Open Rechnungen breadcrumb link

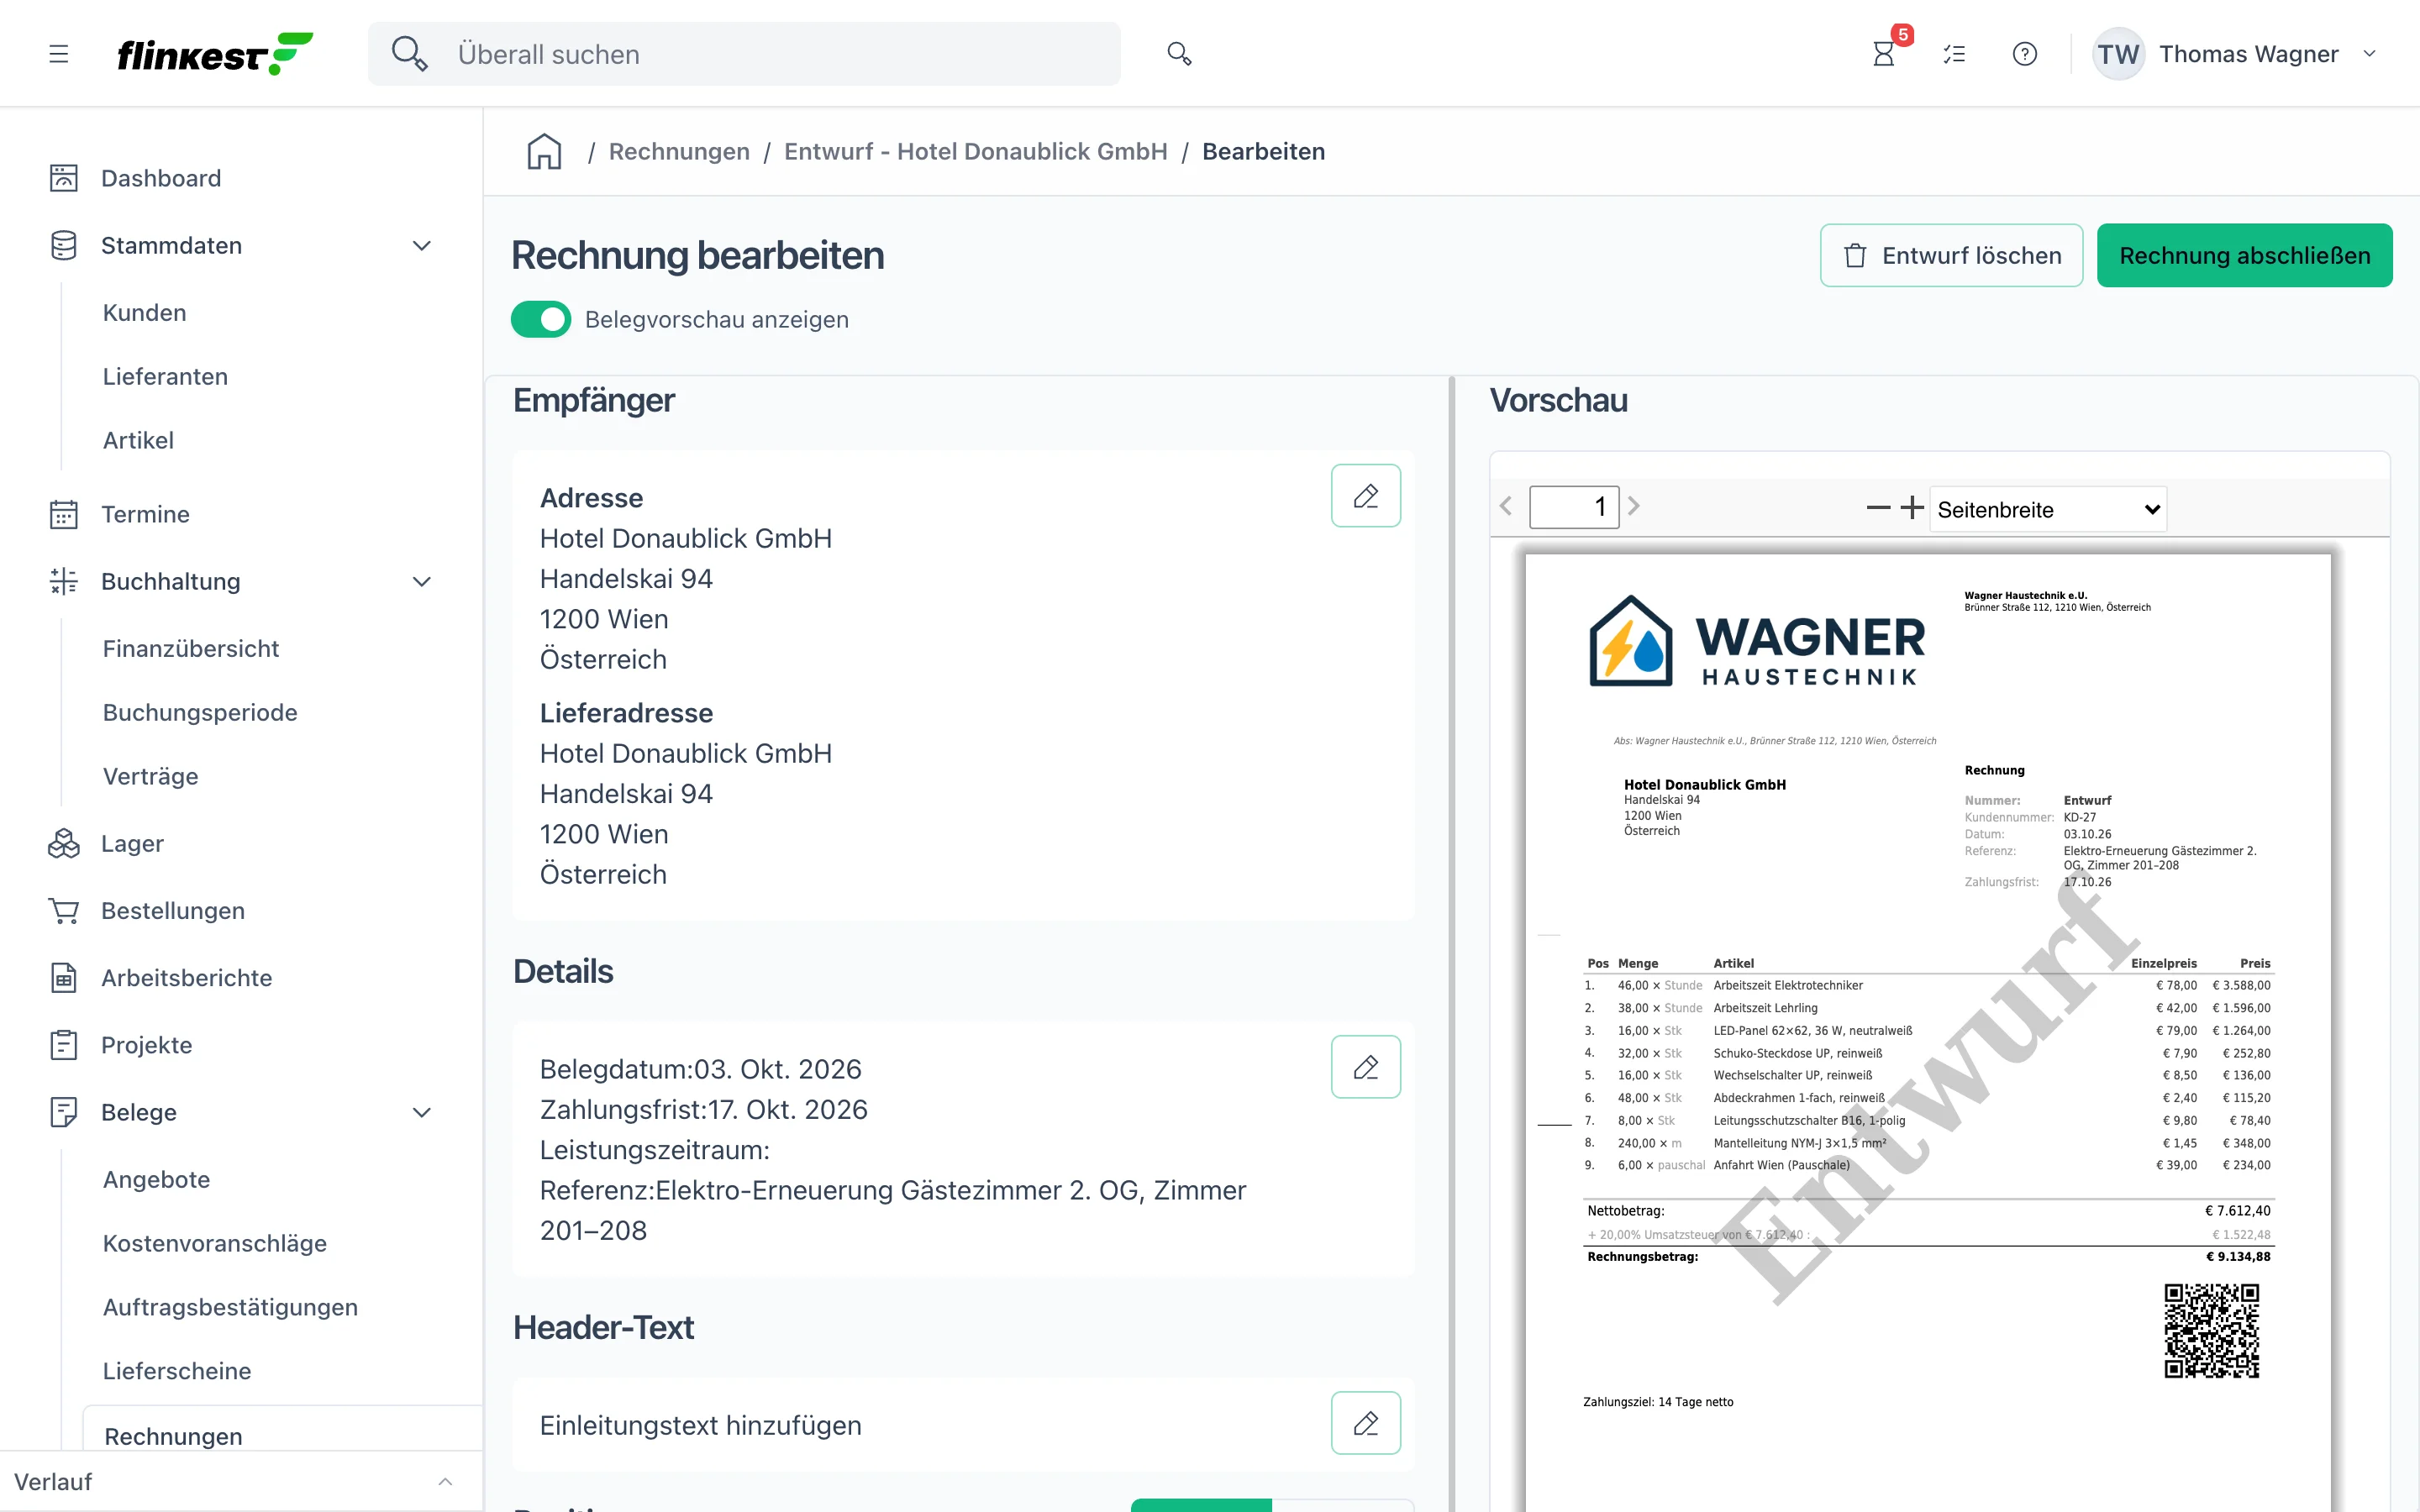pyautogui.click(x=679, y=151)
